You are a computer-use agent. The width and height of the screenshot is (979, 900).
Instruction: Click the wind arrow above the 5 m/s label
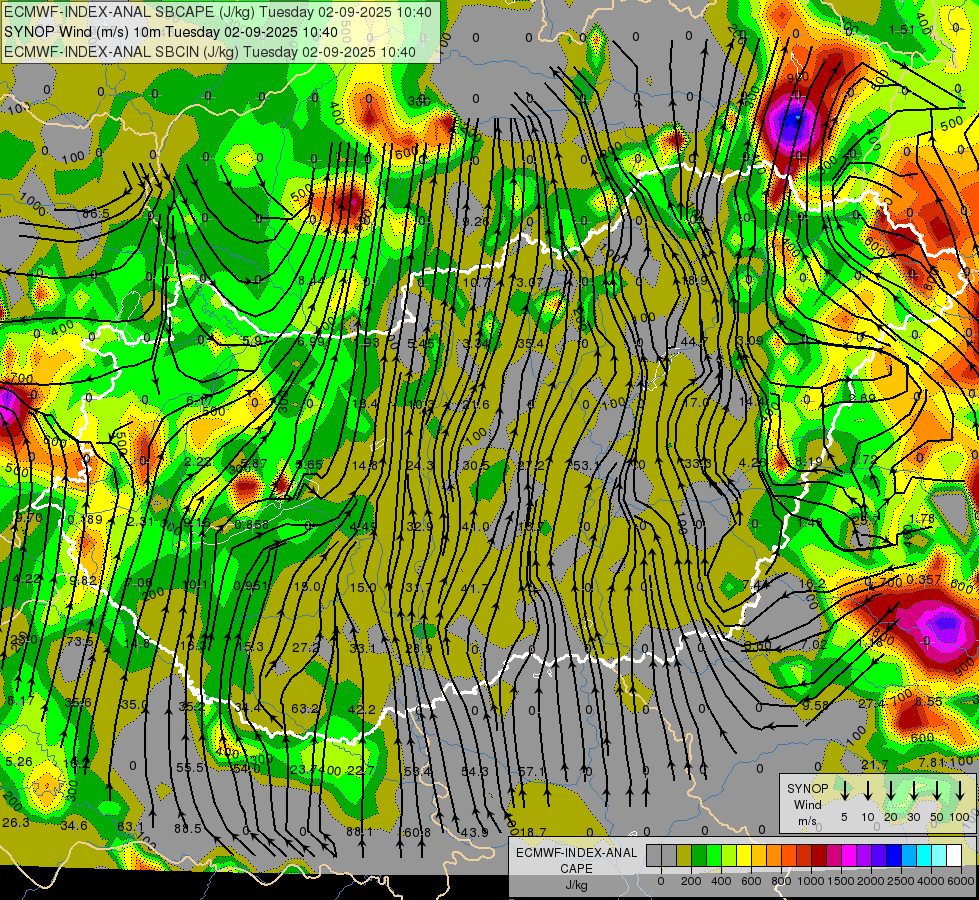click(845, 790)
